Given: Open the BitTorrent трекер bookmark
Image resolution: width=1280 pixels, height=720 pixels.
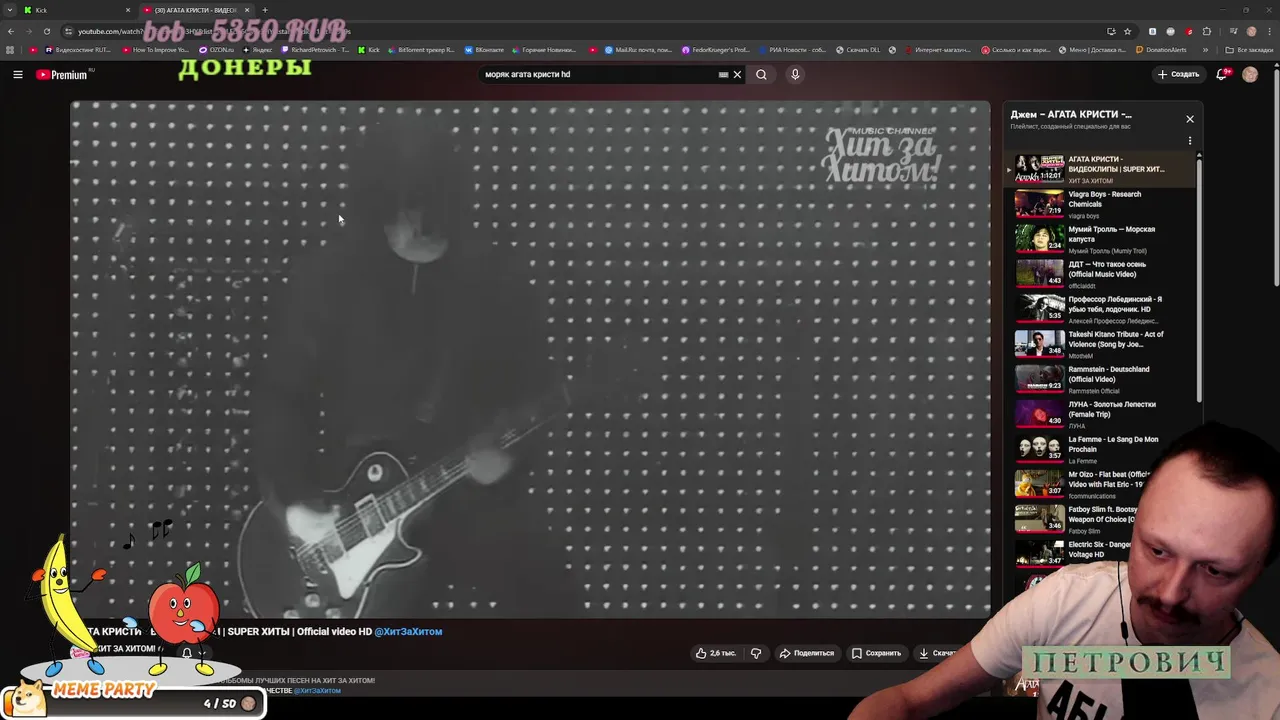Looking at the screenshot, I should tap(420, 50).
